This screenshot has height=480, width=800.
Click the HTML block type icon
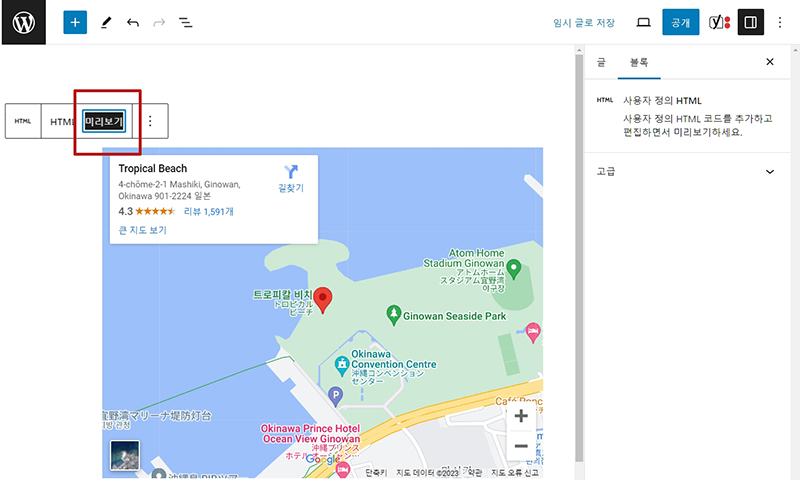[x=23, y=121]
